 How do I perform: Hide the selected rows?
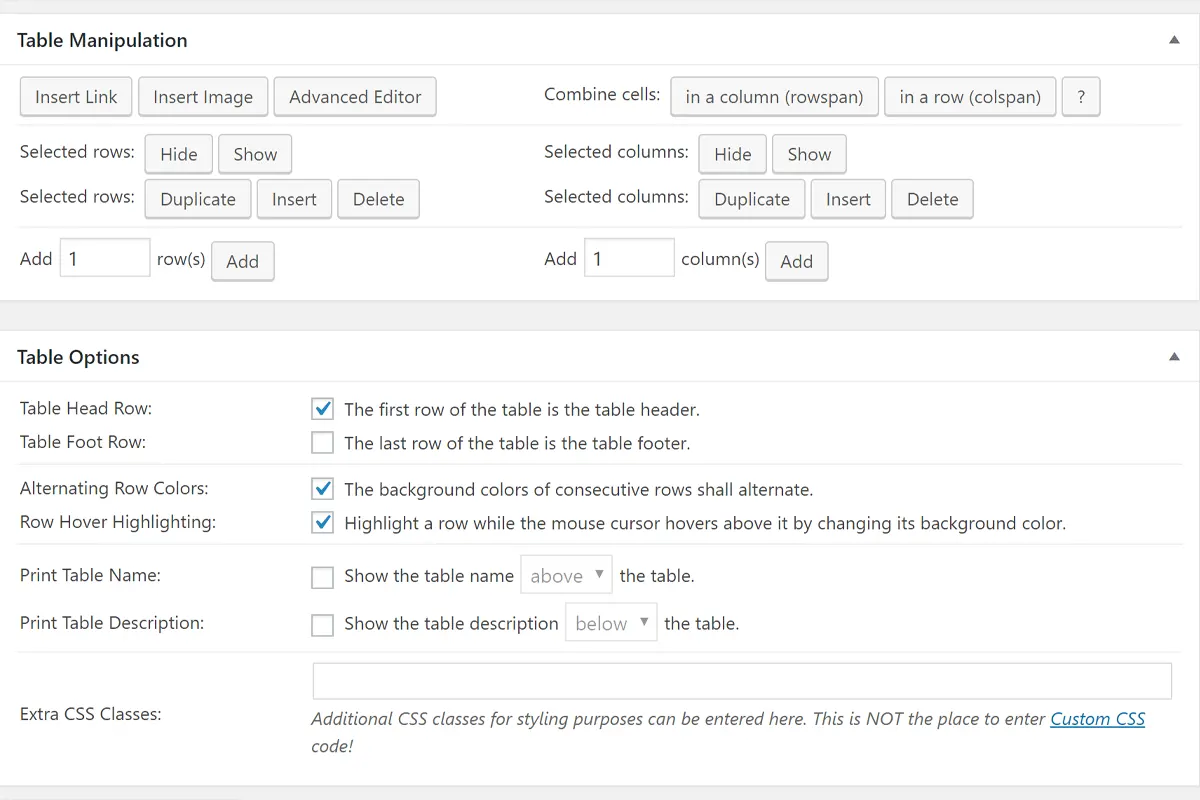[x=179, y=154]
